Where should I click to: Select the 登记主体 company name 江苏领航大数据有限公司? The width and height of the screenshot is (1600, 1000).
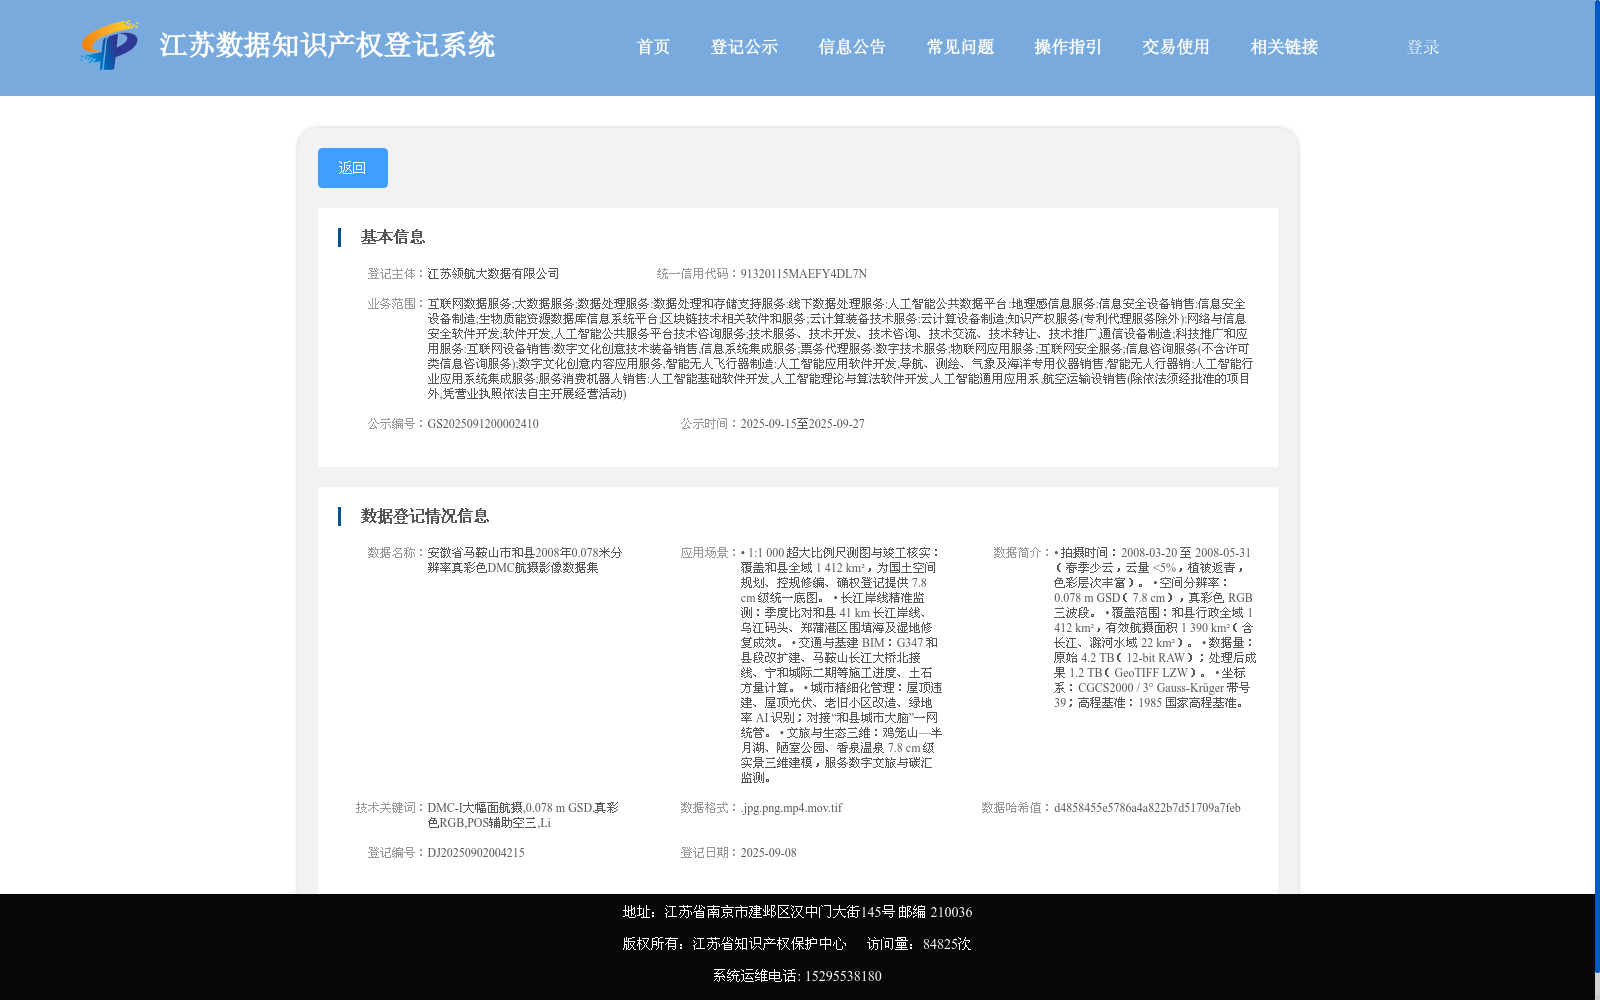tap(493, 272)
